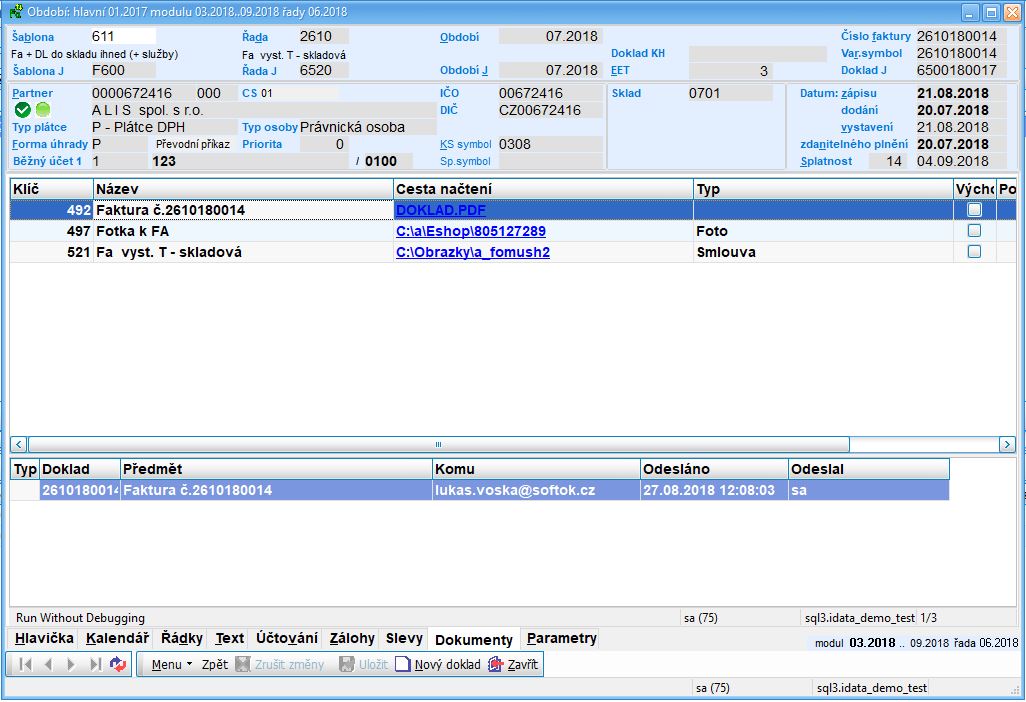Open the Řádky tab

[182, 639]
